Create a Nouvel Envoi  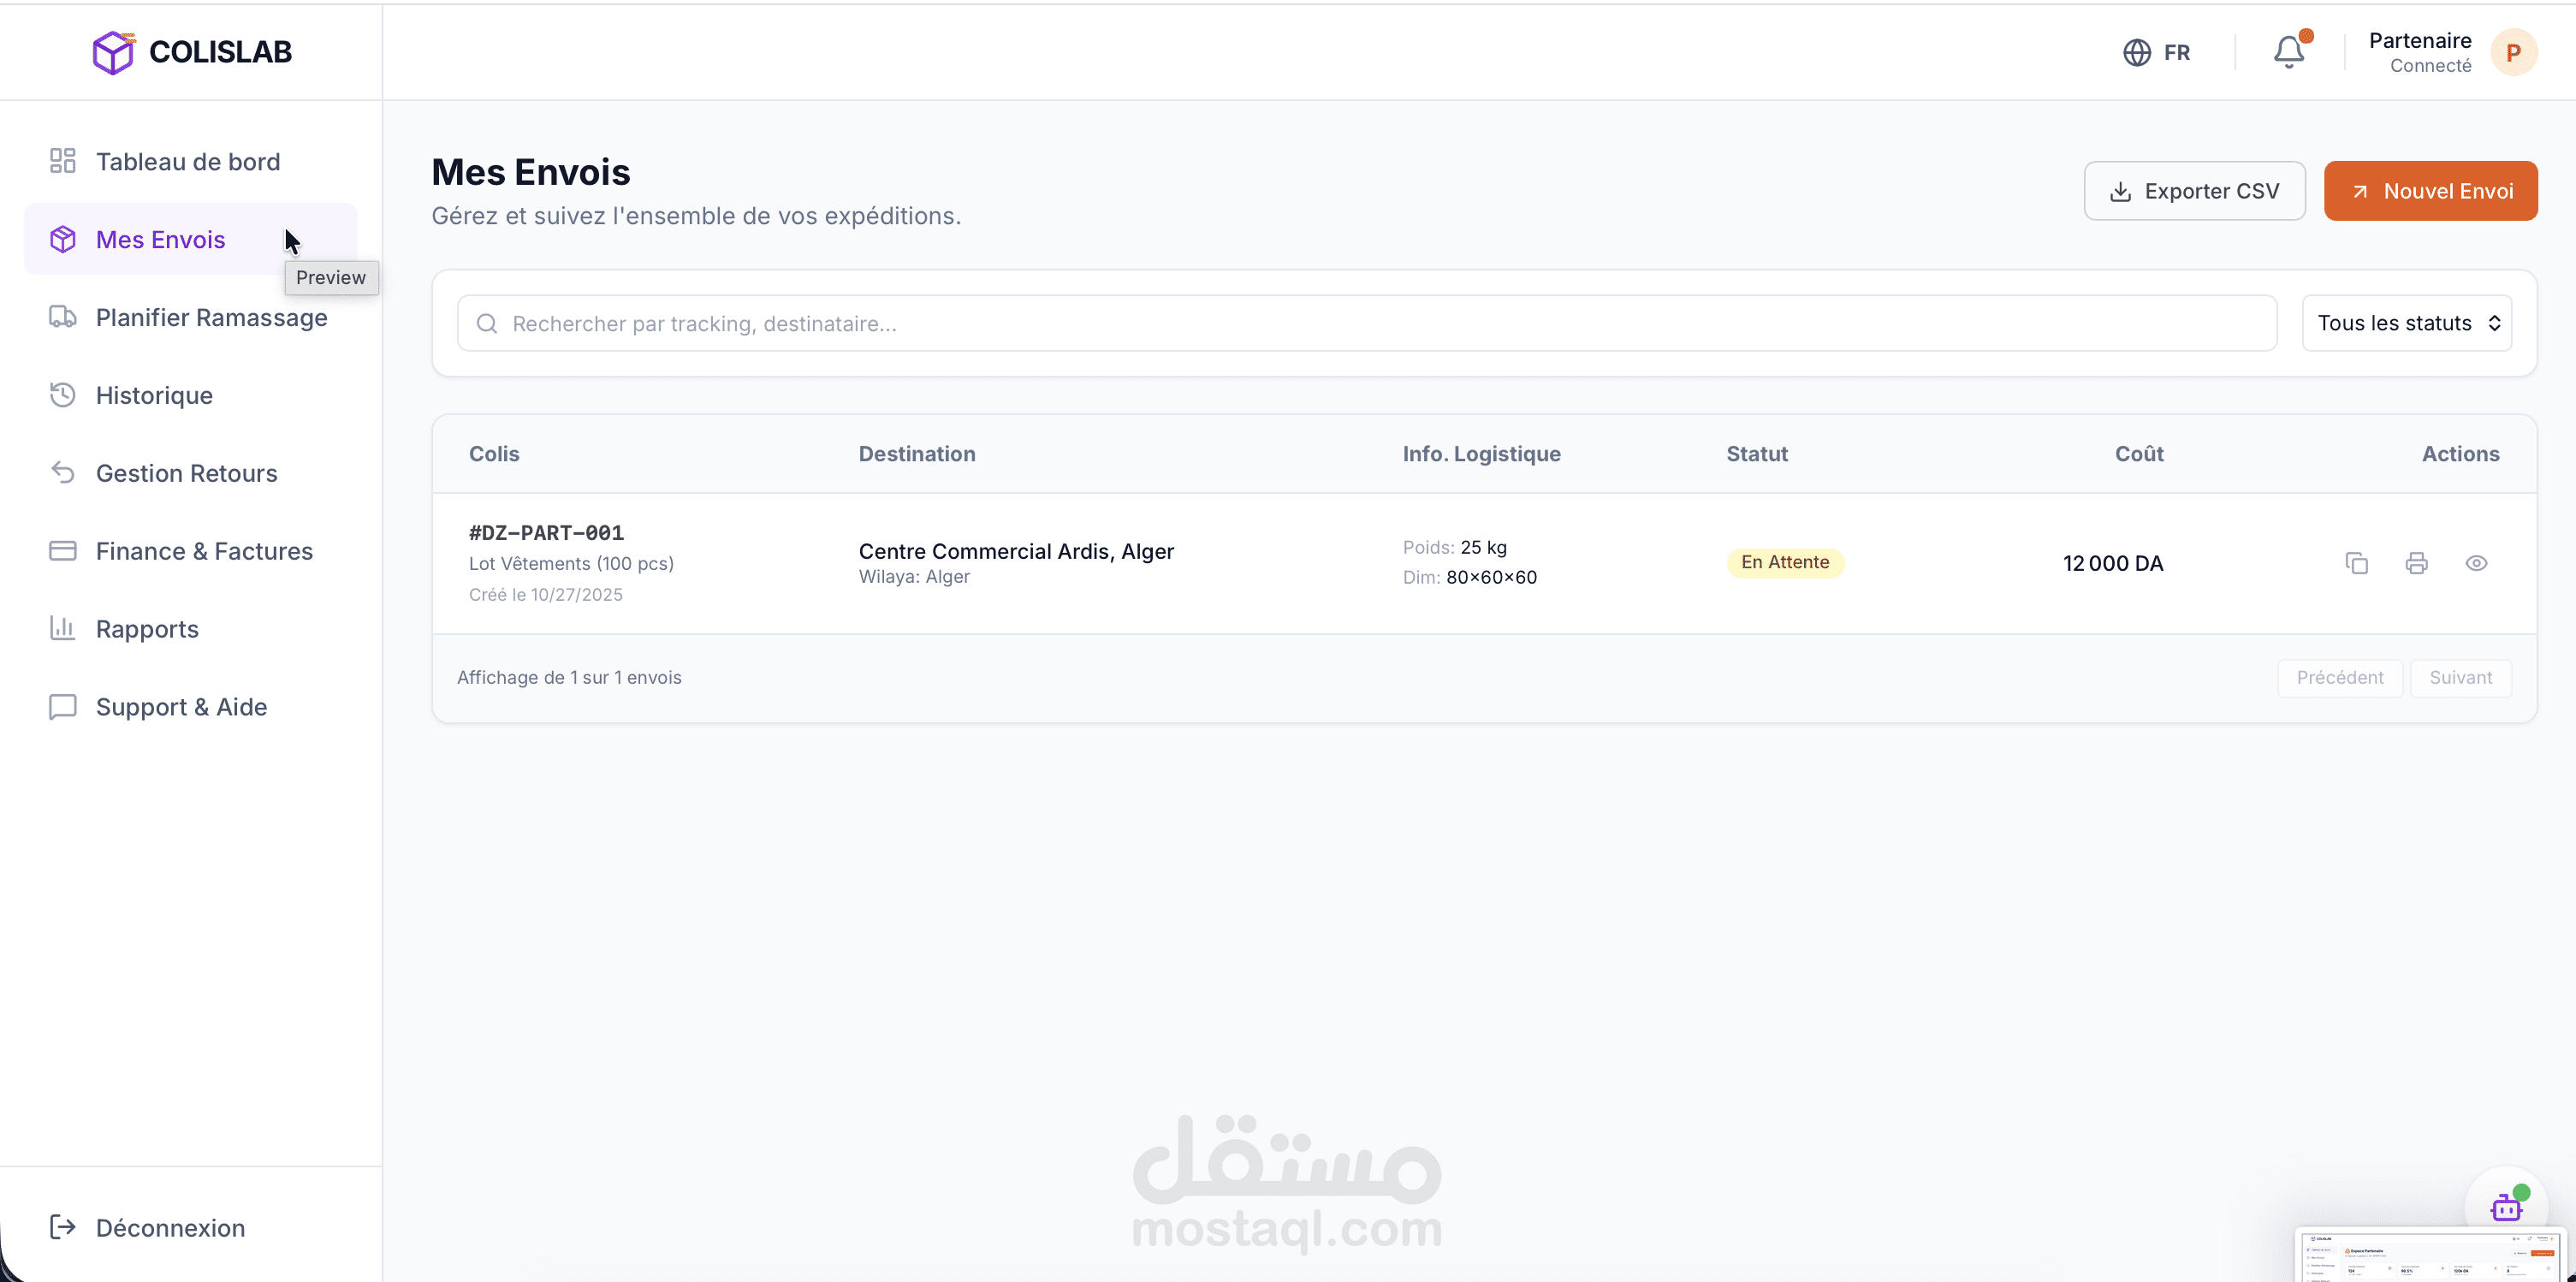click(2430, 191)
